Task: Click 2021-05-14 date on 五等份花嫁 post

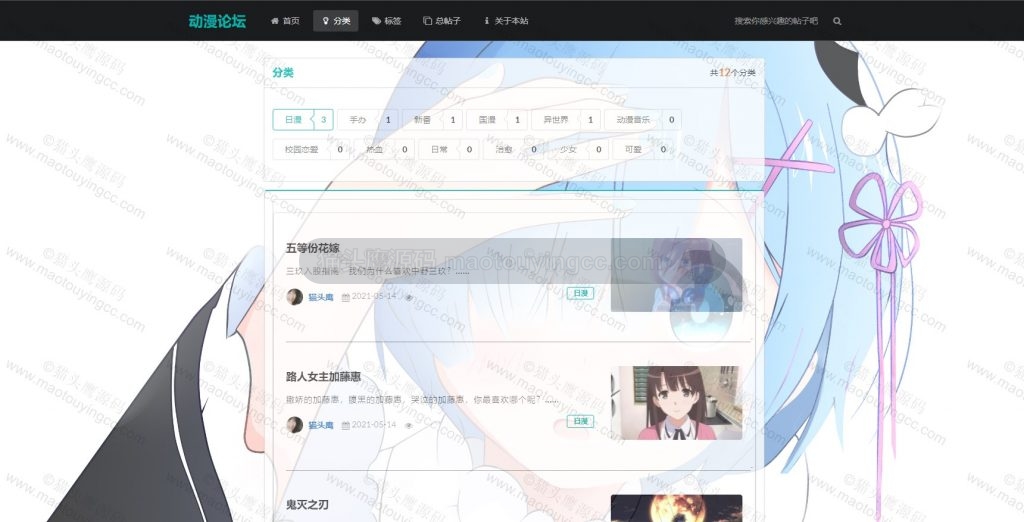Action: 374,296
